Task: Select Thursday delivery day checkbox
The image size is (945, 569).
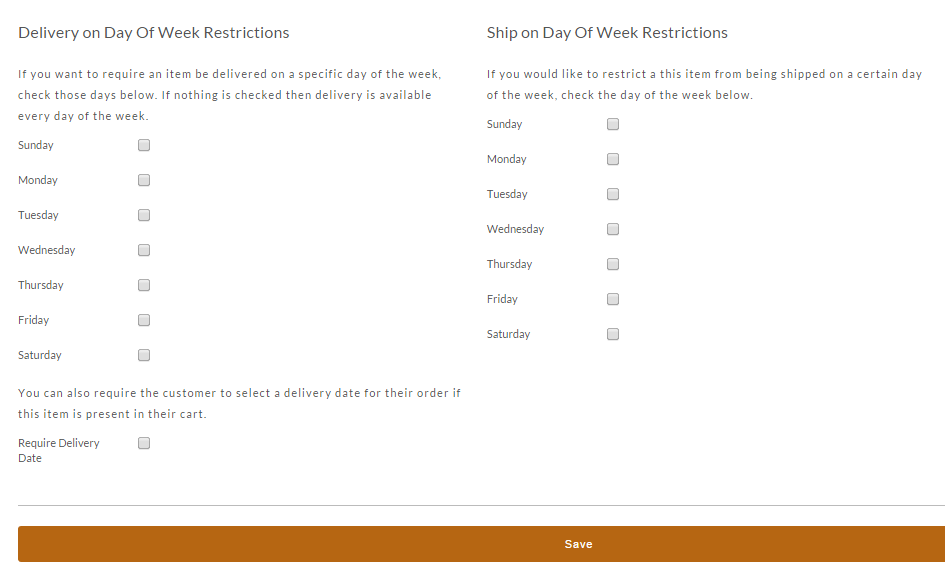Action: [x=143, y=285]
